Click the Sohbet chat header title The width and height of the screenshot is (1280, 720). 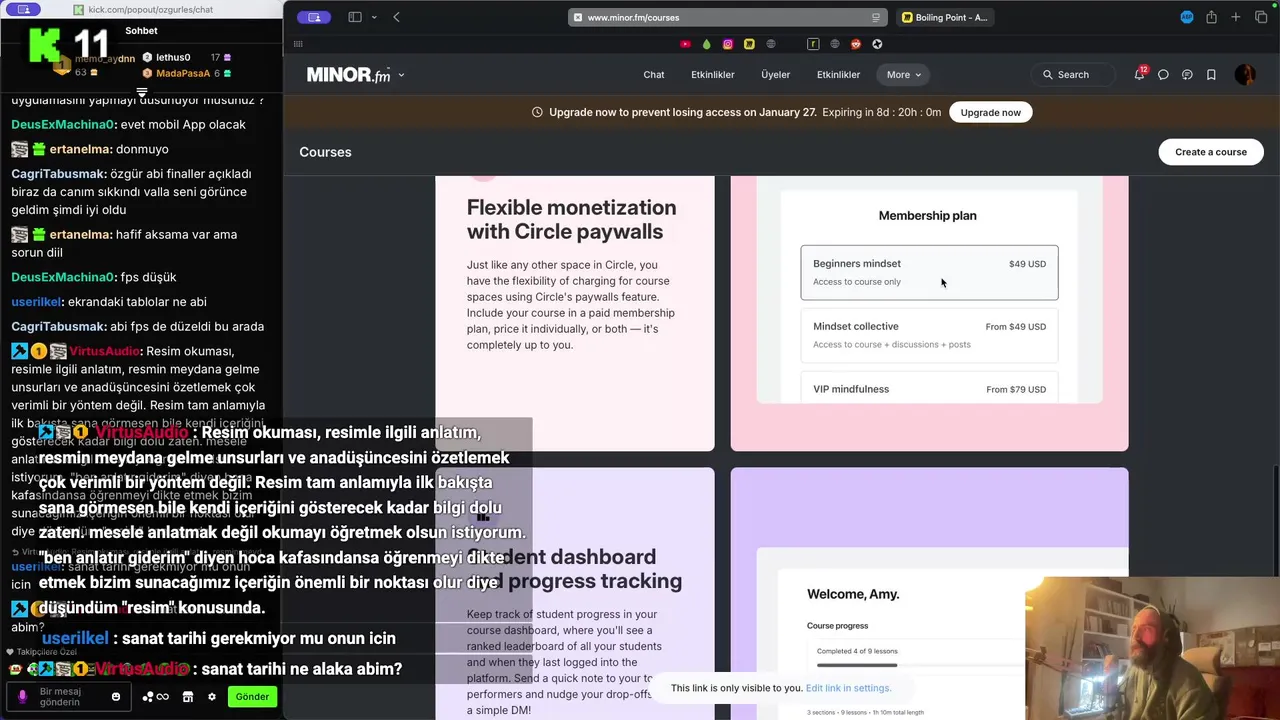coord(141,31)
